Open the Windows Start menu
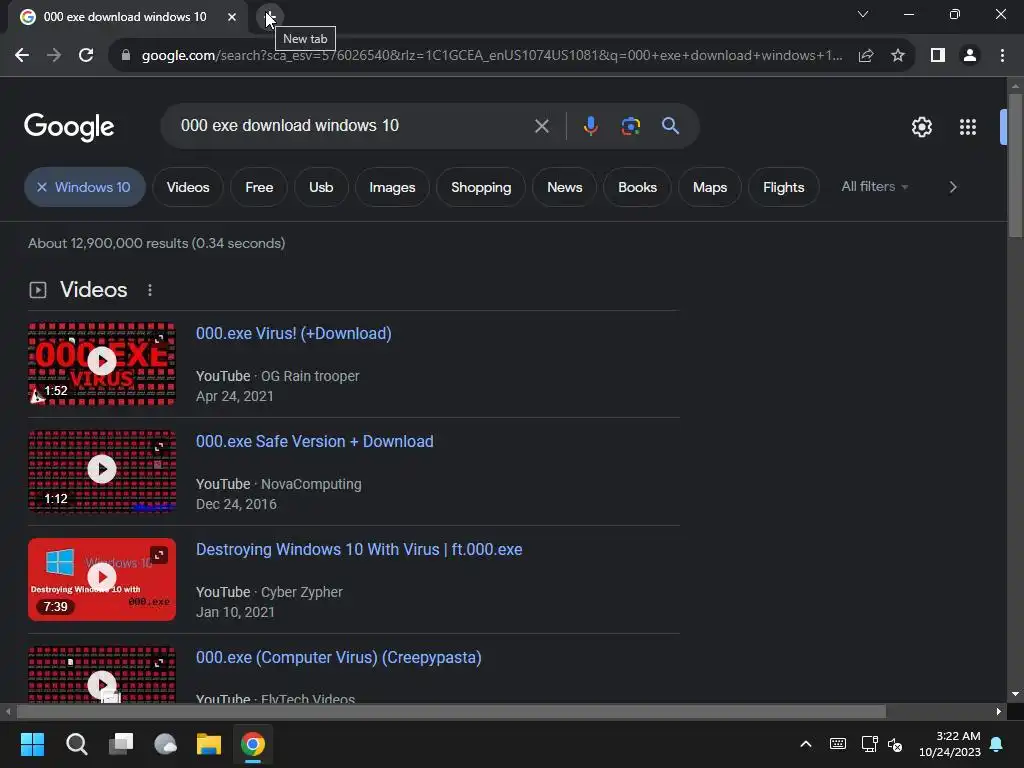 tap(32, 744)
